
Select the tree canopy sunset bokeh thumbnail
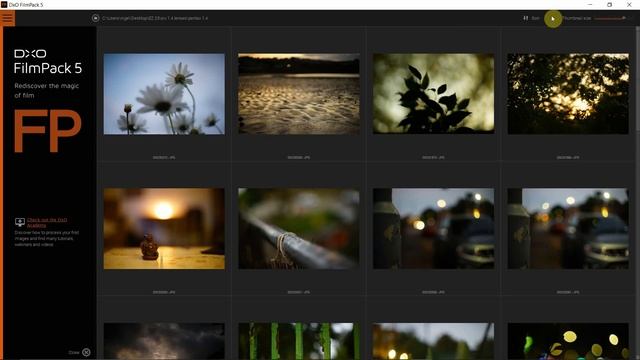pos(568,94)
